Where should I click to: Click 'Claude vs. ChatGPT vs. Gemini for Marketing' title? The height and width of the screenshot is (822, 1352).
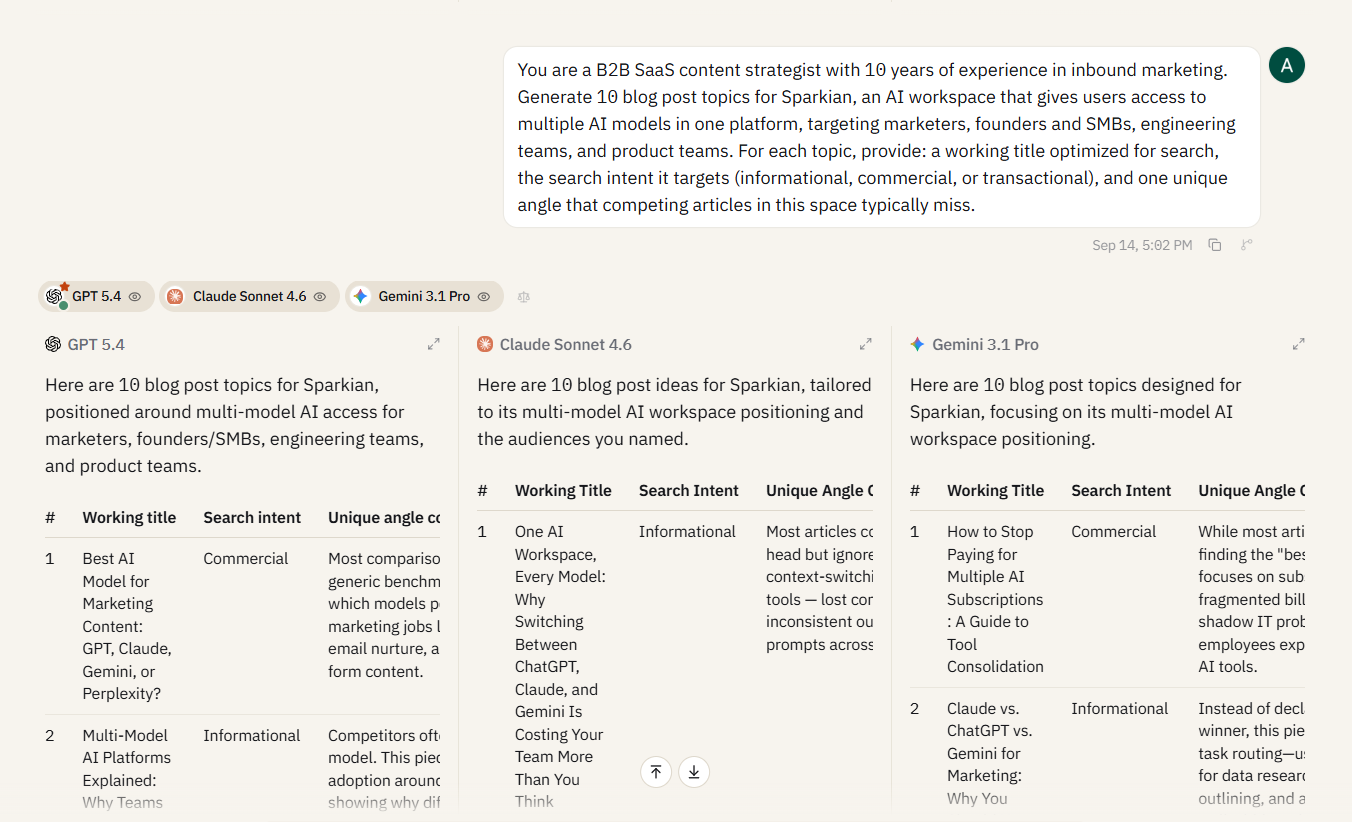click(x=990, y=753)
